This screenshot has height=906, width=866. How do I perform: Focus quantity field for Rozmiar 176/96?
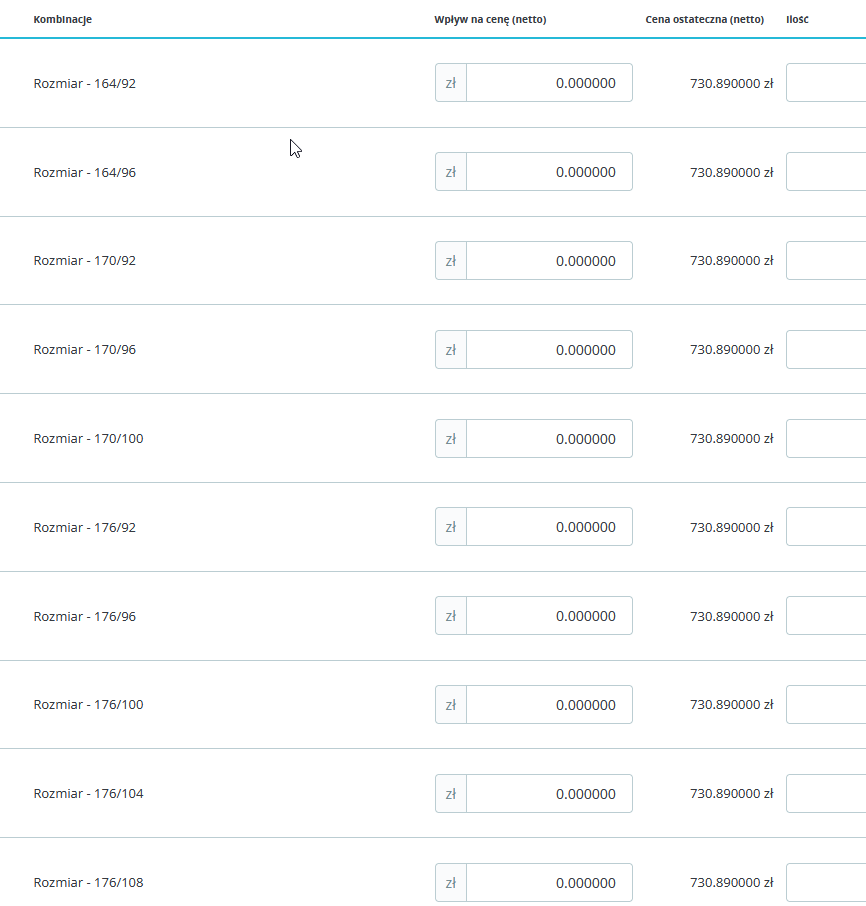tap(826, 616)
